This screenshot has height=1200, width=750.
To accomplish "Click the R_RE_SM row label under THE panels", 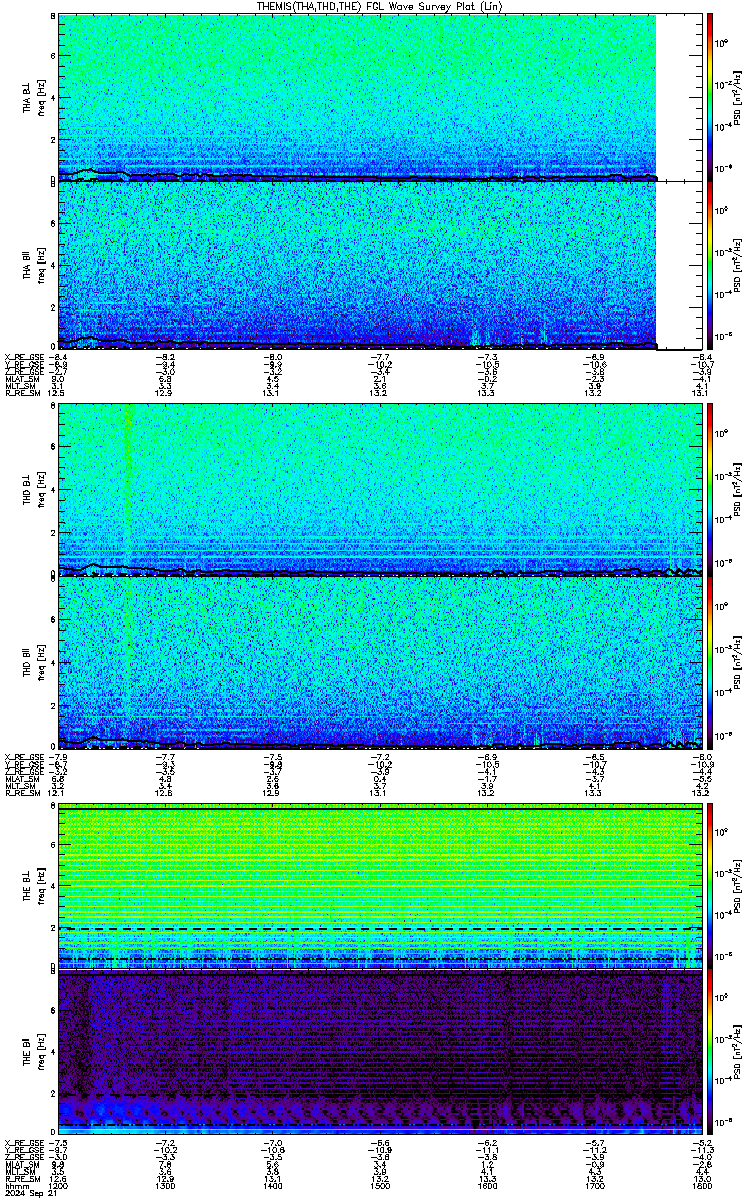I will click(22, 1177).
